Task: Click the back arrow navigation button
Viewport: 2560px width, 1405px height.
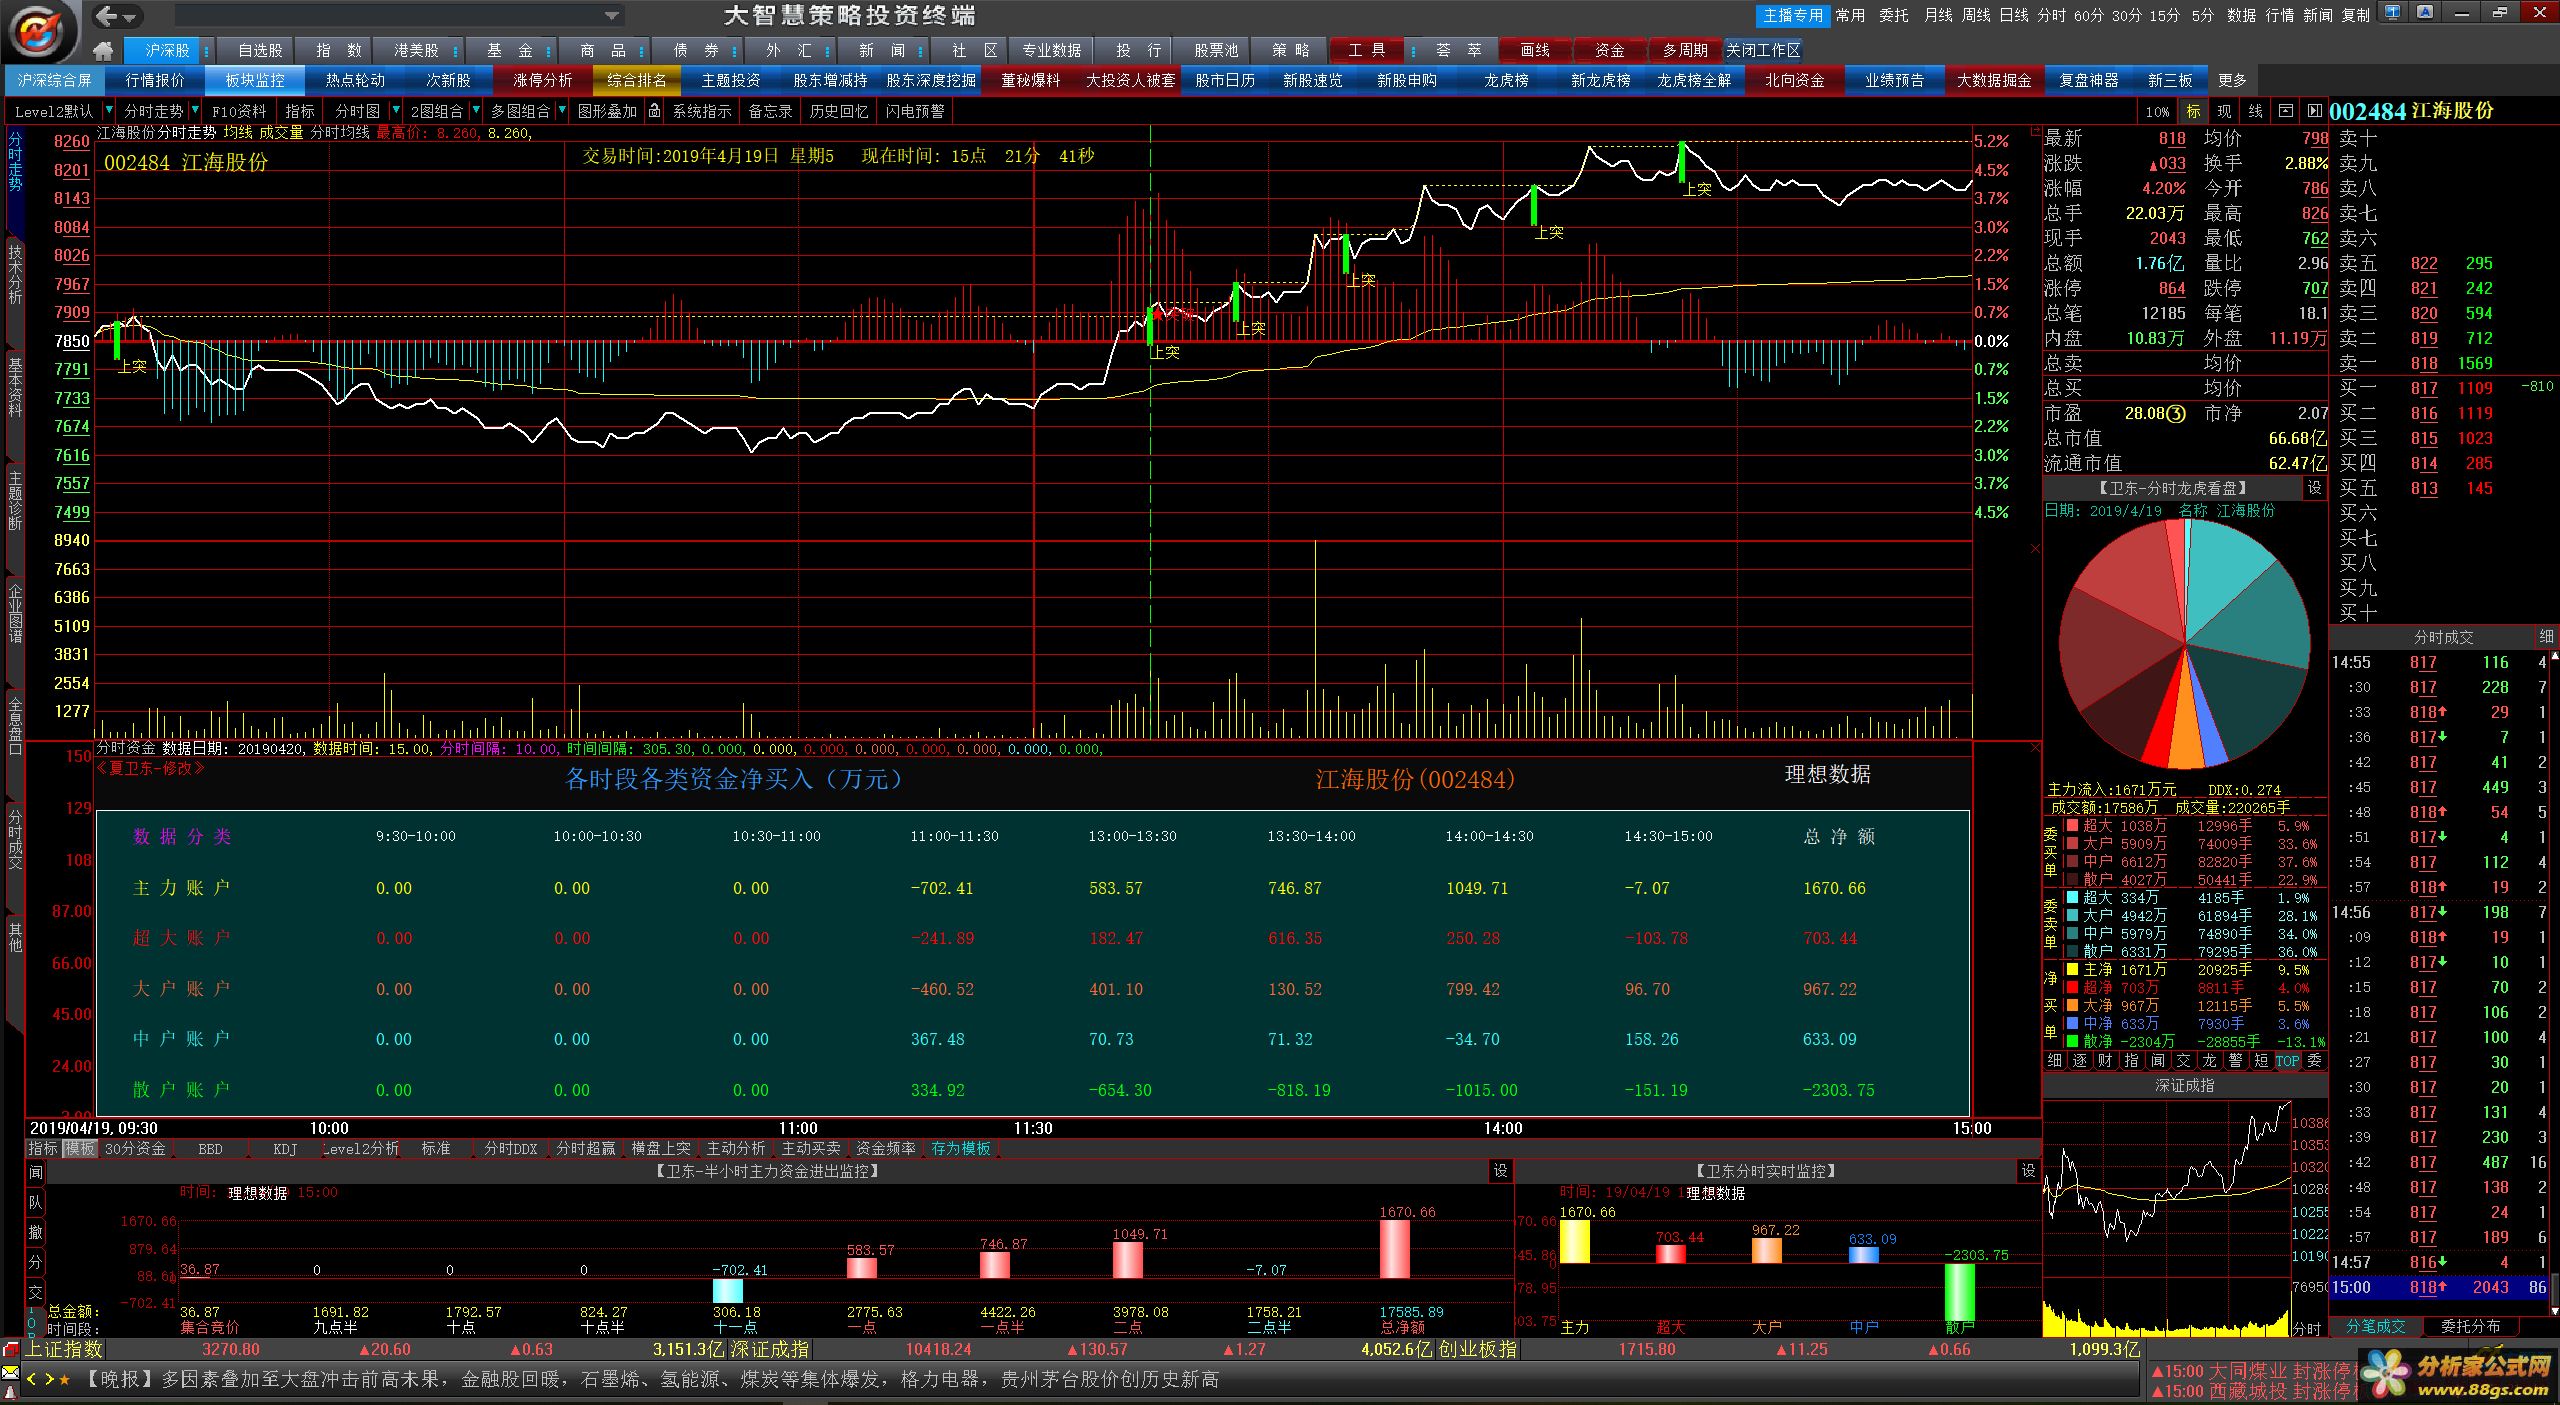Action: pyautogui.click(x=108, y=15)
